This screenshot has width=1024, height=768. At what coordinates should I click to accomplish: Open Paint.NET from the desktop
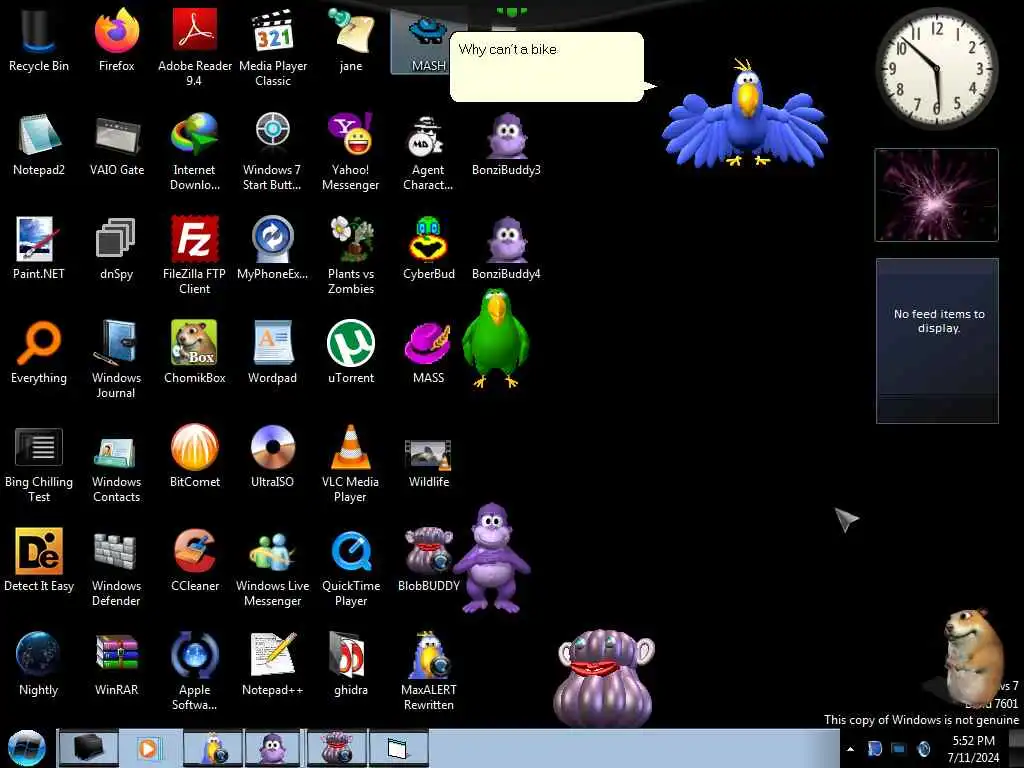pos(39,248)
